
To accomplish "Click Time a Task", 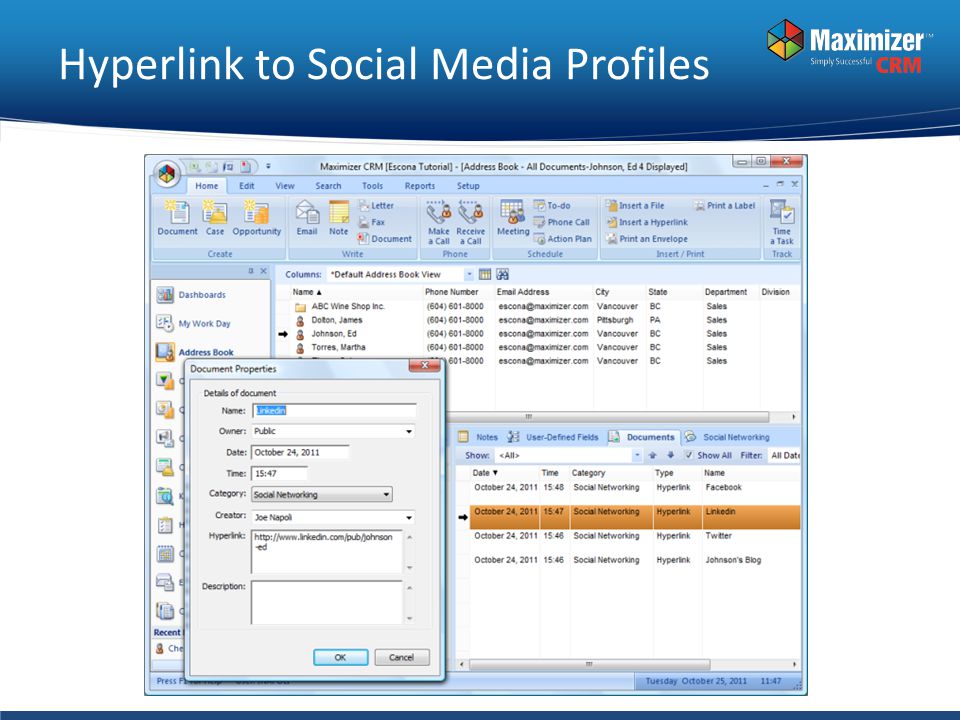I will click(782, 222).
